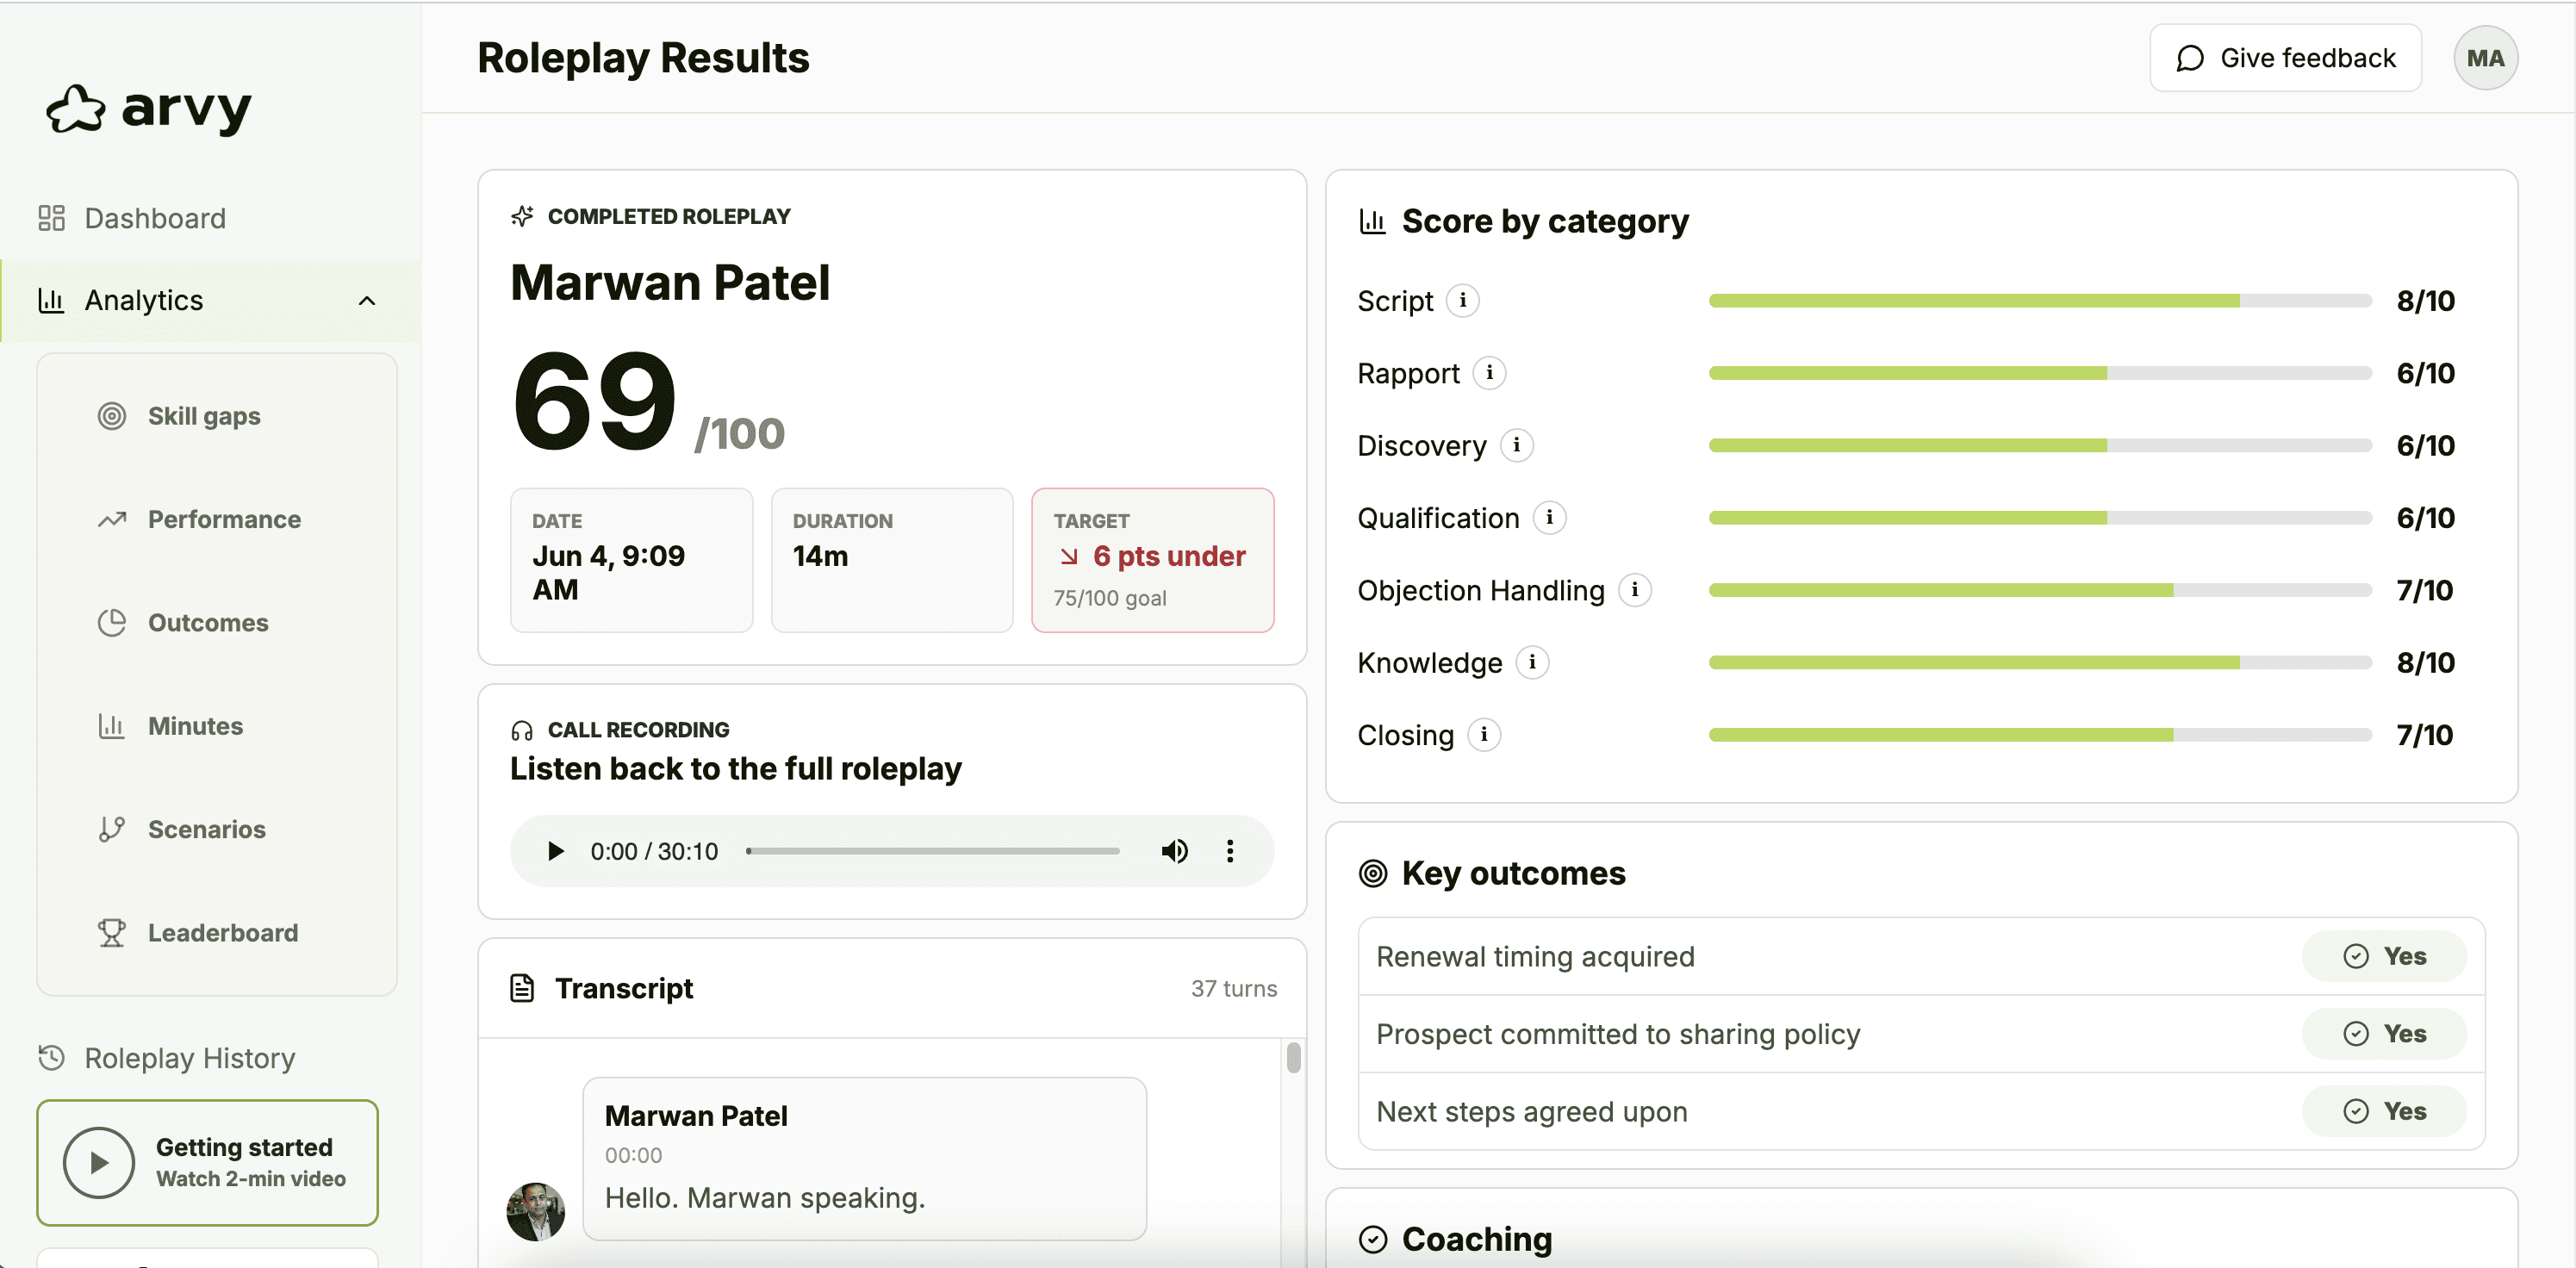Click the '14m' duration card
The image size is (2576, 1268).
pyautogui.click(x=892, y=560)
